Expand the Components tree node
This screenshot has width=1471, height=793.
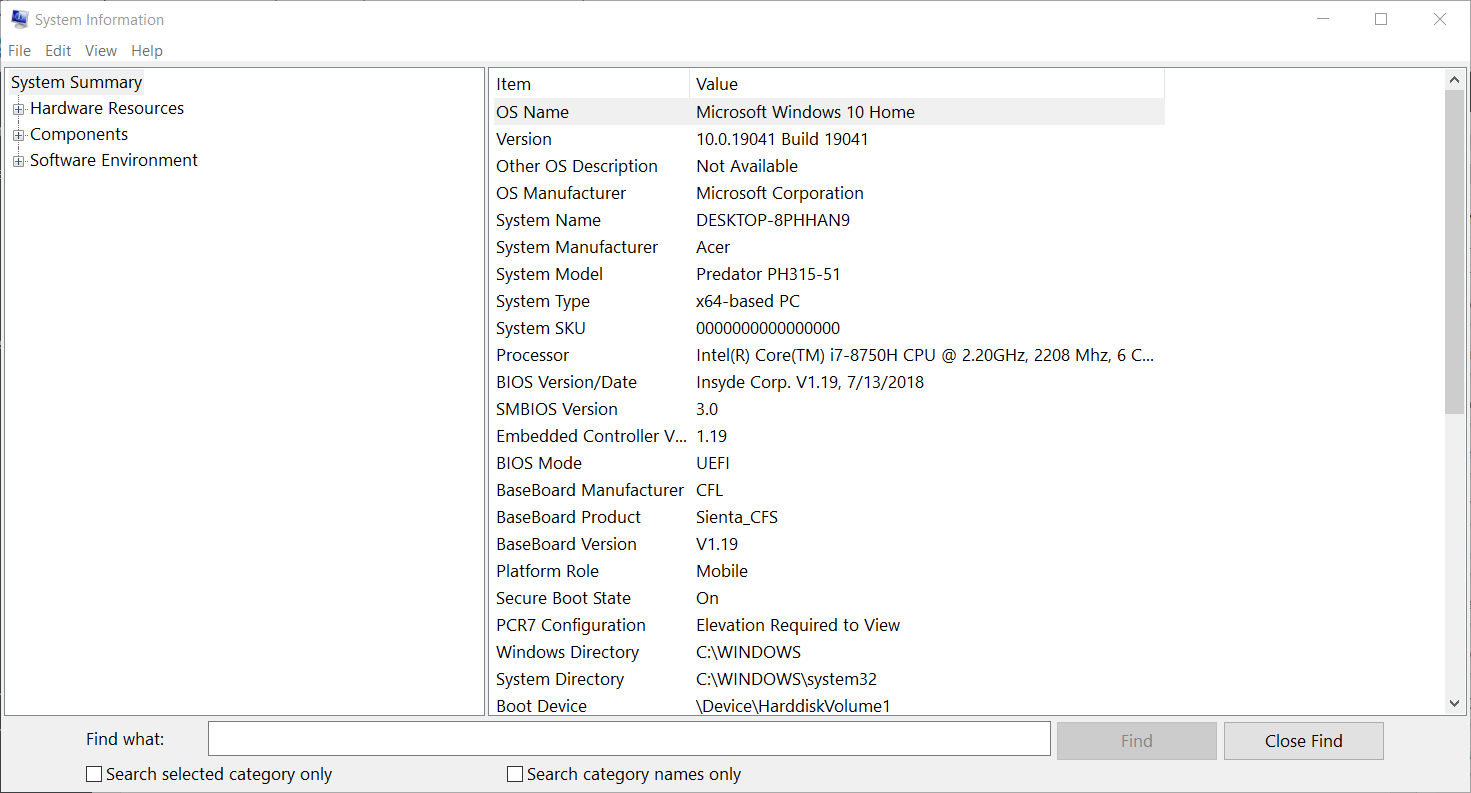pyautogui.click(x=18, y=134)
